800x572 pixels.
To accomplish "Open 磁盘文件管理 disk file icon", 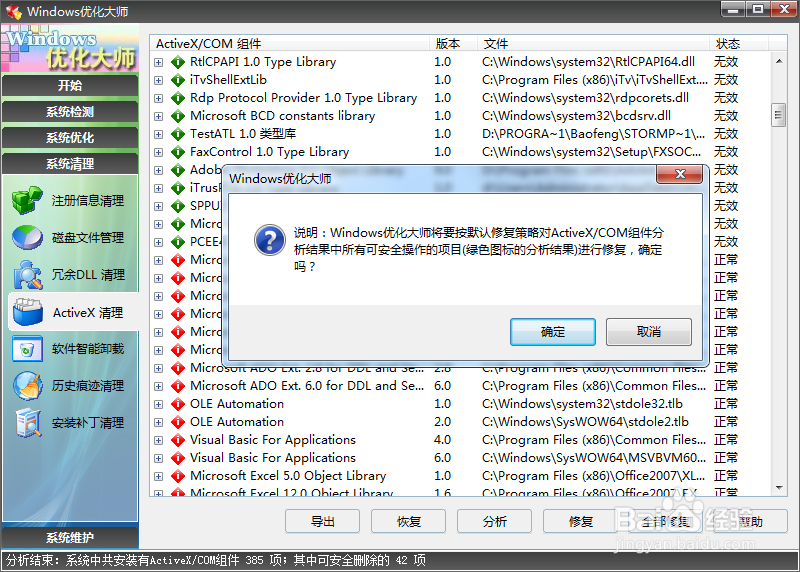I will pos(27,237).
